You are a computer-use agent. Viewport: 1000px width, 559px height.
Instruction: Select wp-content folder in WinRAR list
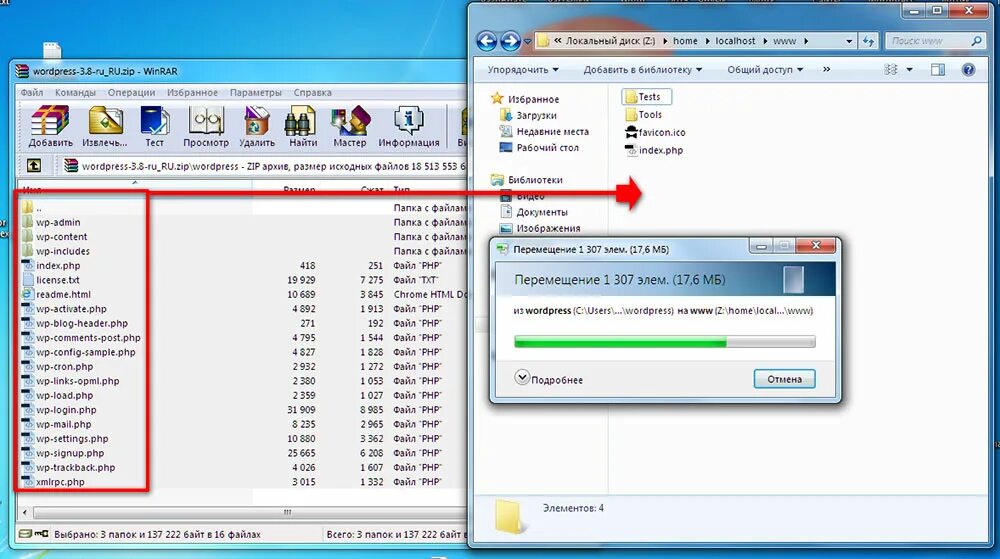(61, 236)
